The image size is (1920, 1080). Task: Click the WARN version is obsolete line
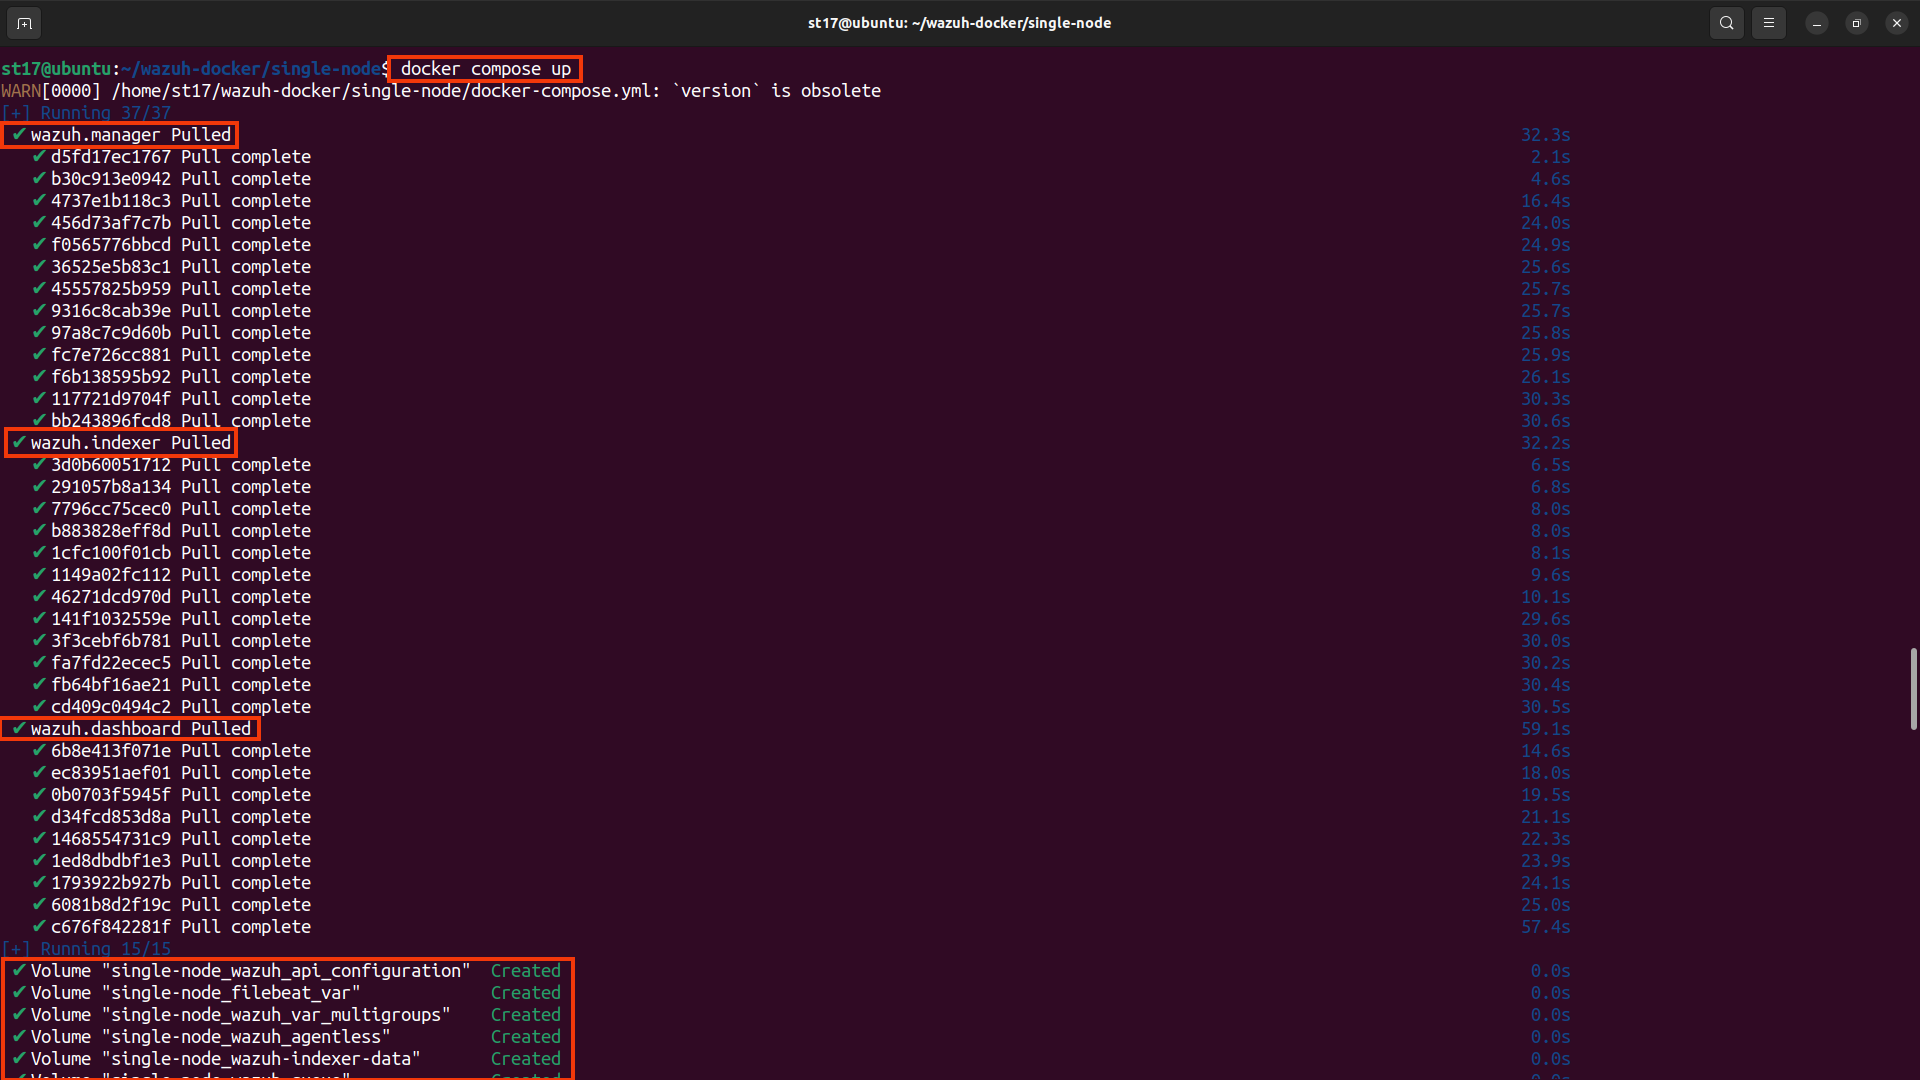point(441,91)
